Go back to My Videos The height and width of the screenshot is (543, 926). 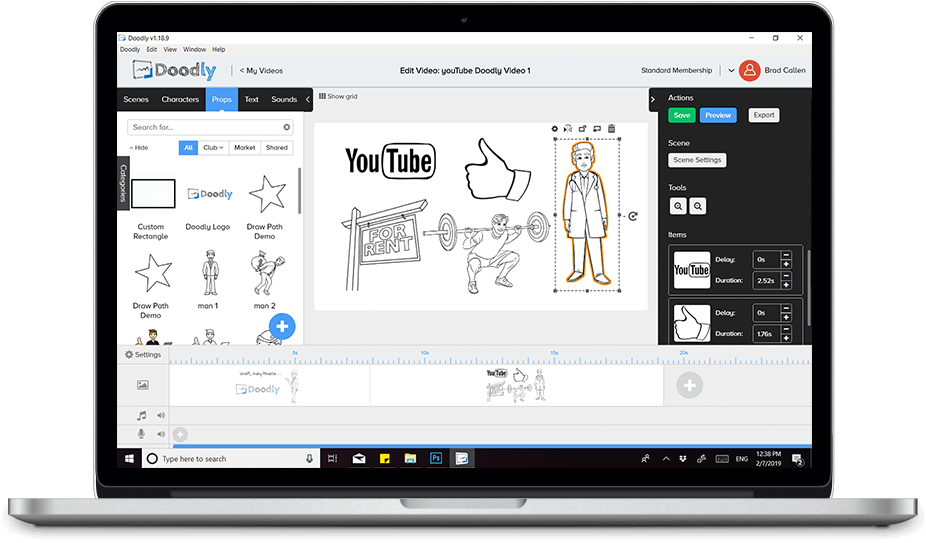pos(261,70)
